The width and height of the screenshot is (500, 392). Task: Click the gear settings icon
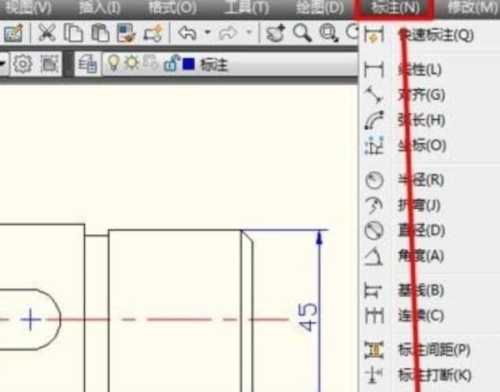pyautogui.click(x=23, y=63)
